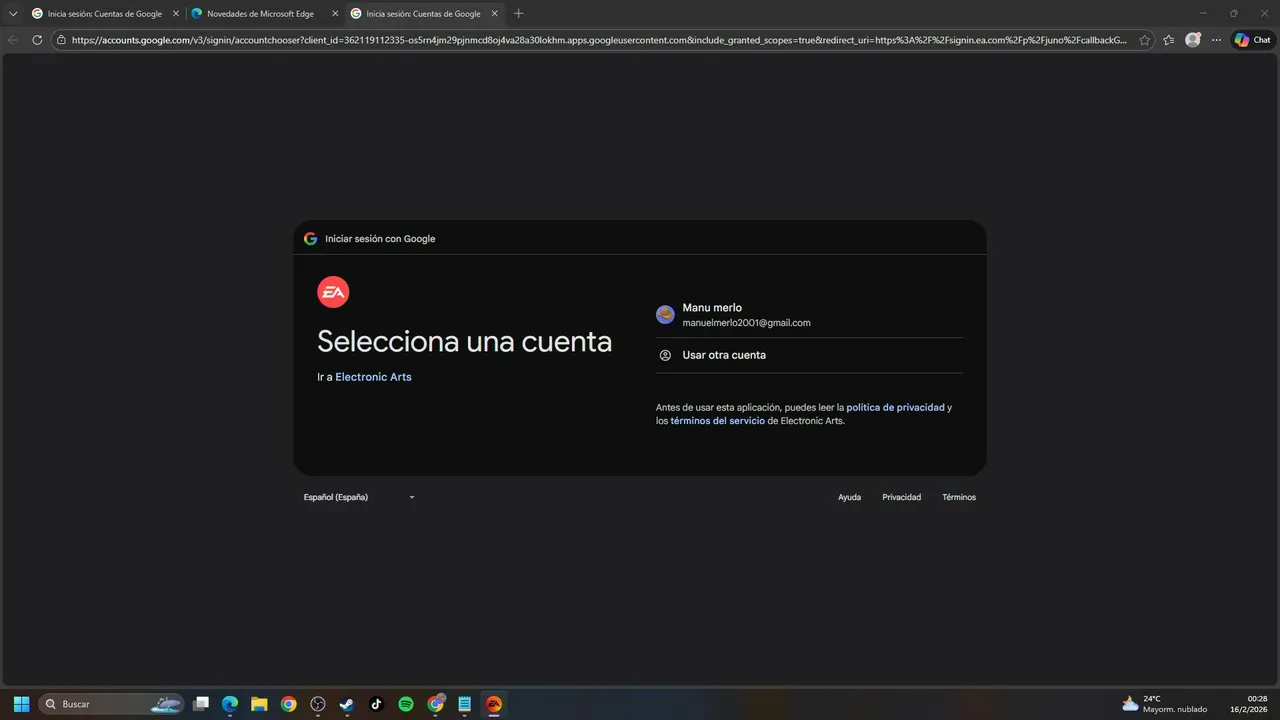This screenshot has height=720, width=1280.
Task: Choose Manu merlo account
Action: coord(809,315)
